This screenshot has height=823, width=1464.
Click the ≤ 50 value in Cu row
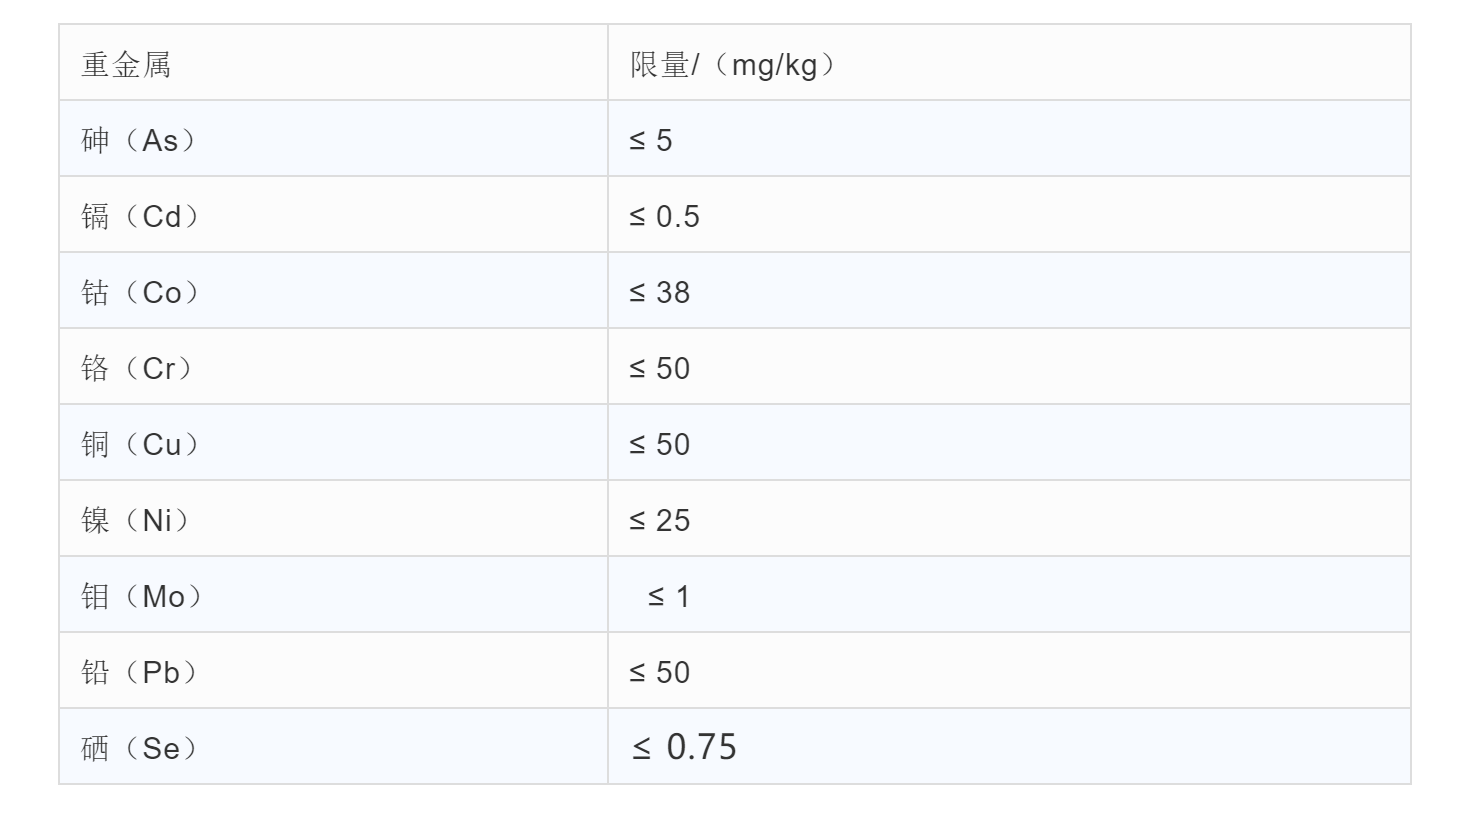pos(660,445)
